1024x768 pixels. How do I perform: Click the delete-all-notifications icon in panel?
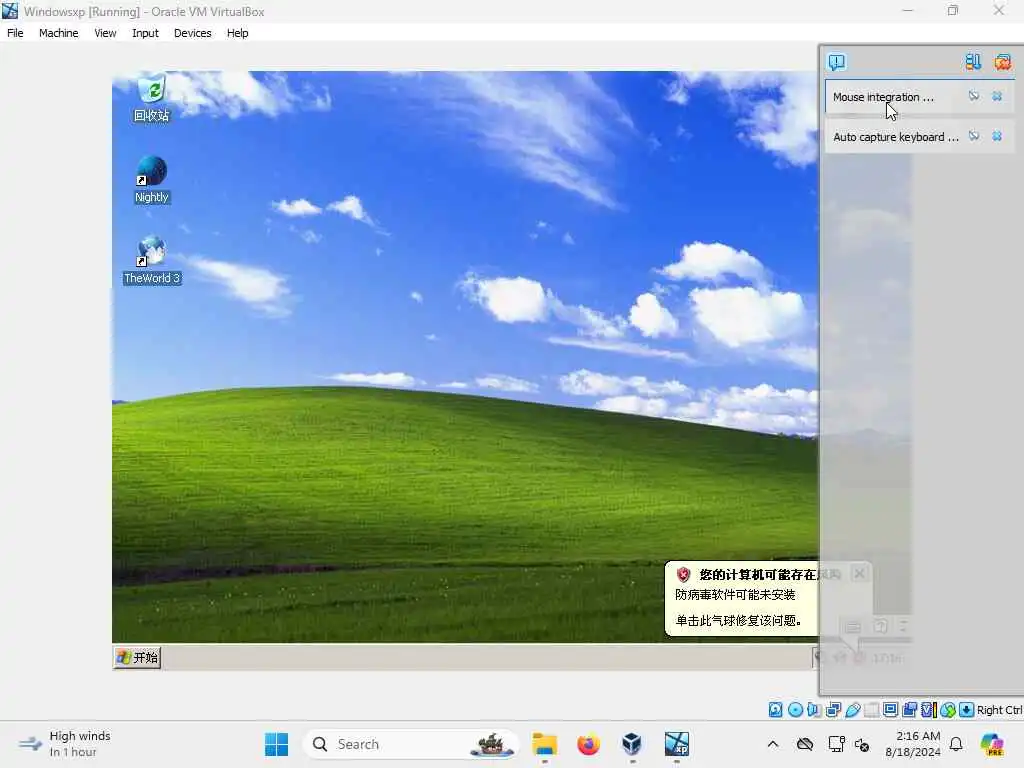1002,62
